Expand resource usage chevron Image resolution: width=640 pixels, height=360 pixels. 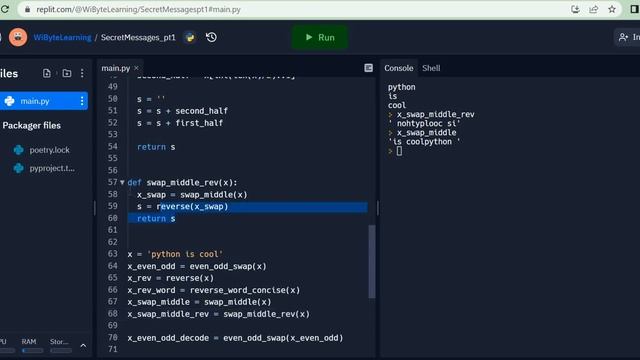tap(83, 346)
